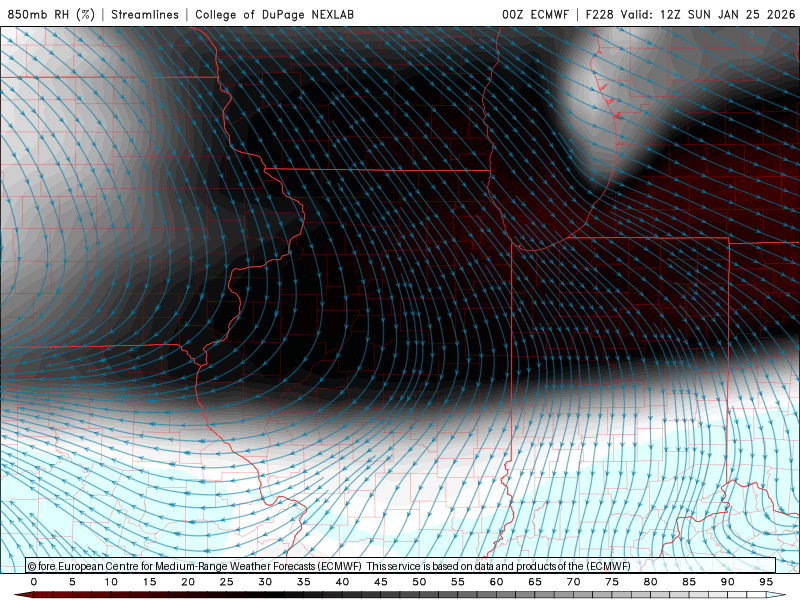800x600 pixels.
Task: Click the "70" colorbar scale label
Action: tap(573, 582)
